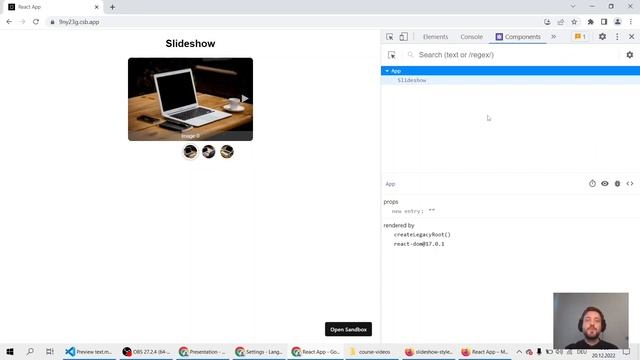The height and width of the screenshot is (360, 640).
Task: Open the Elements tab
Action: [435, 37]
